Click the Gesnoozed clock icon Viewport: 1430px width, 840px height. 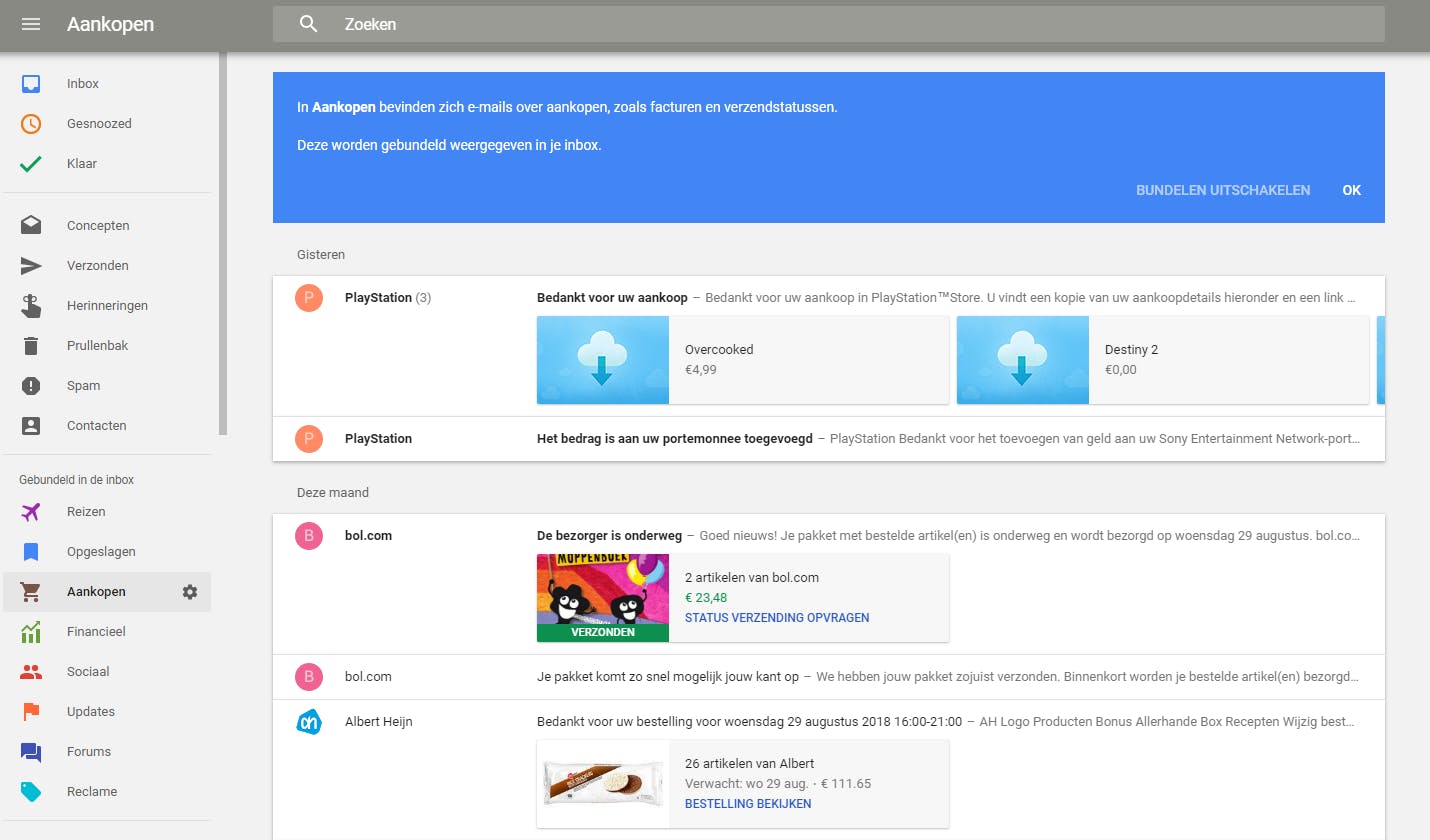tap(31, 124)
